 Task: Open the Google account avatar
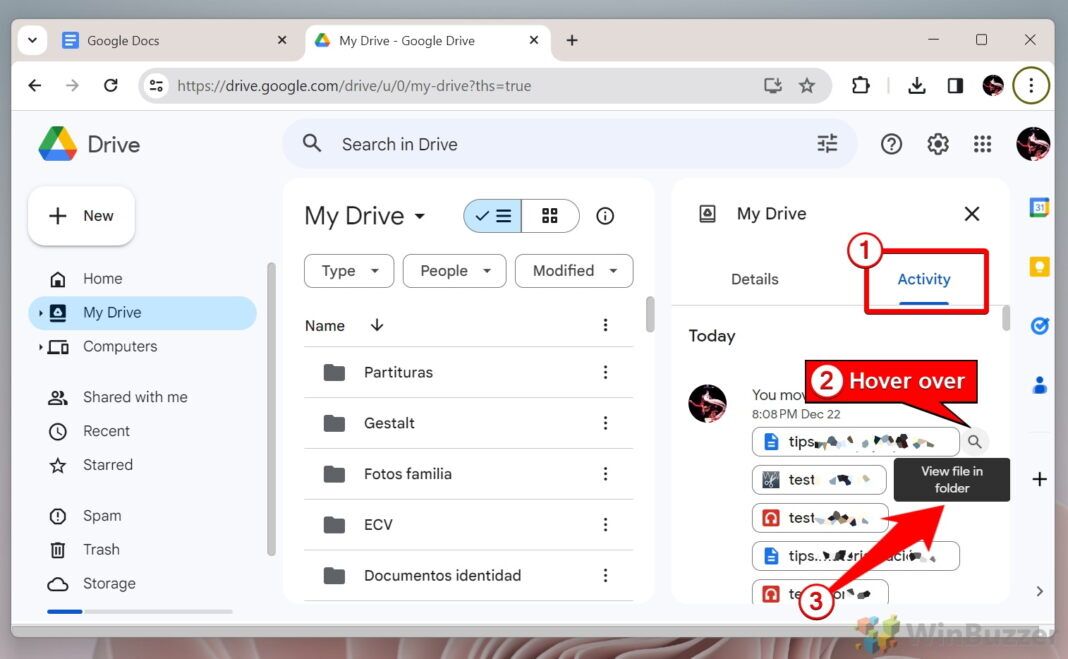pyautogui.click(x=1033, y=144)
